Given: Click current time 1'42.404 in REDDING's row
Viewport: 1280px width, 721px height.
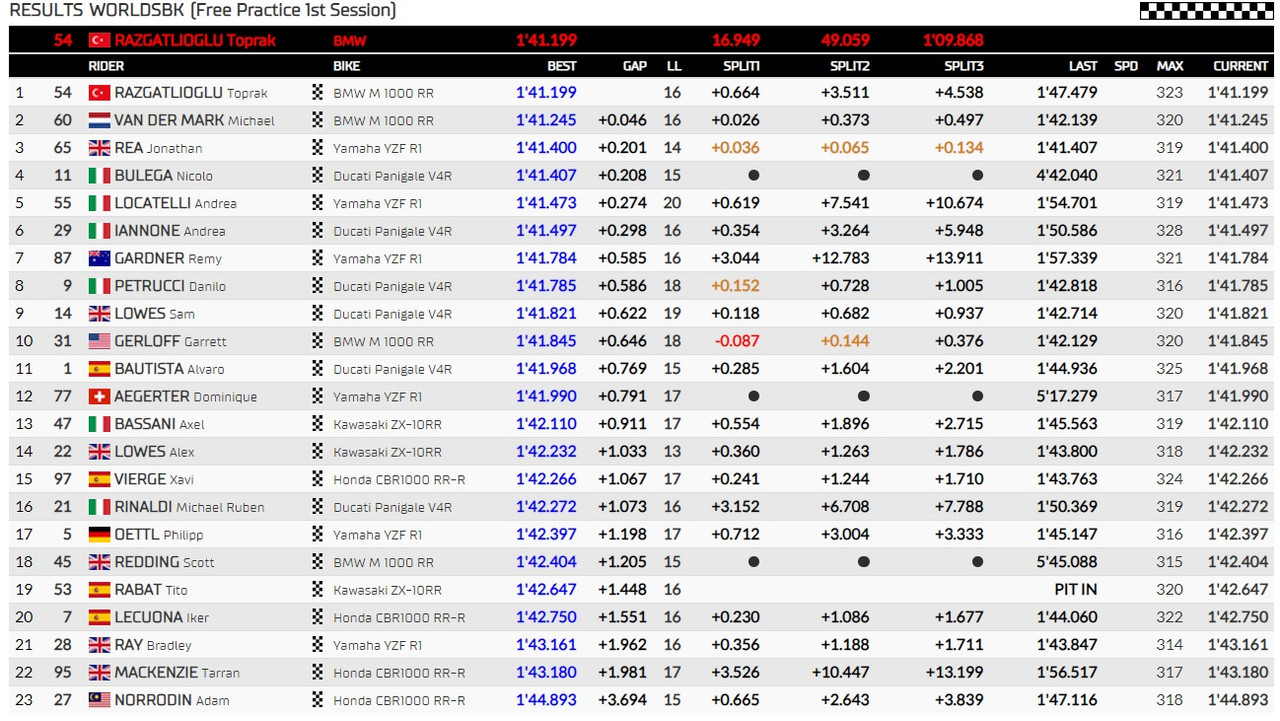Looking at the screenshot, I should [1238, 562].
